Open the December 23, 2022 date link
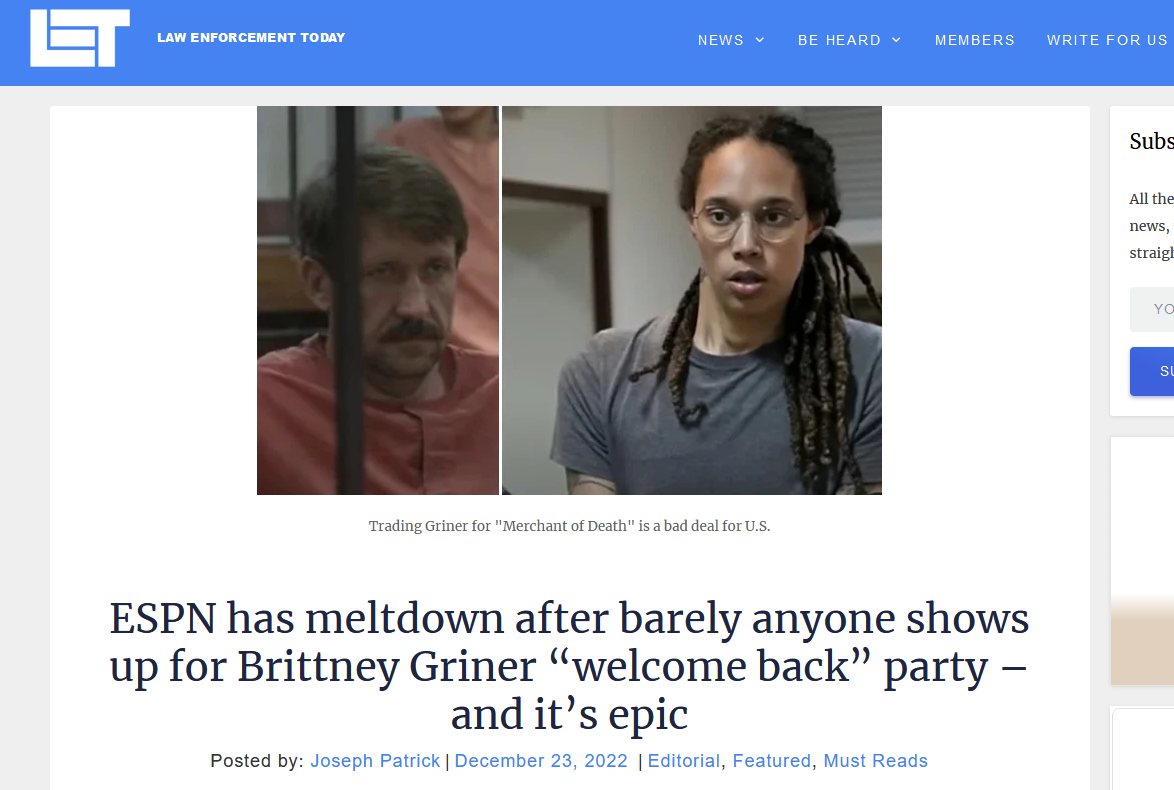 pyautogui.click(x=541, y=761)
